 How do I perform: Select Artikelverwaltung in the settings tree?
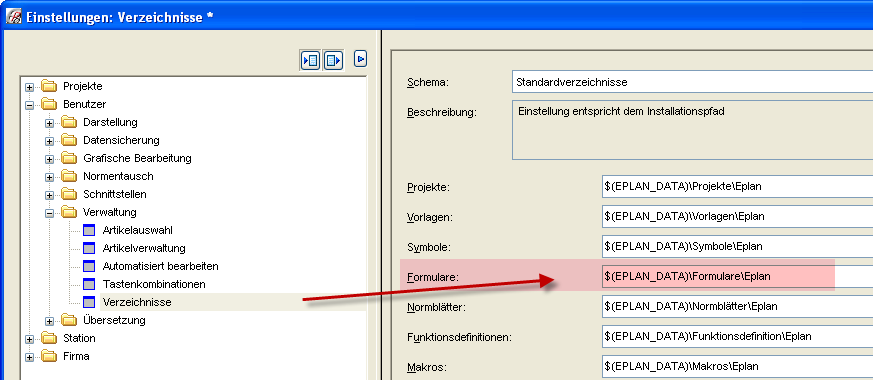(144, 248)
